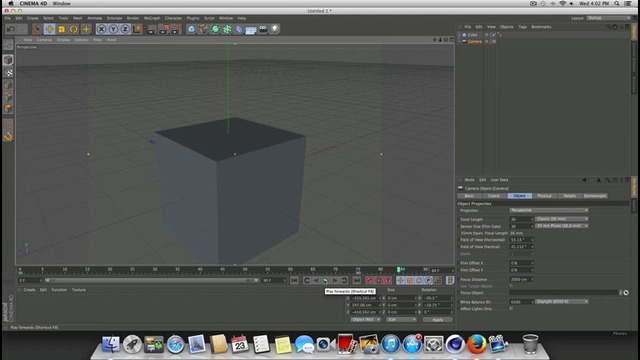Viewport: 640px width, 360px height.
Task: Click the Undo arrow in the toolbar
Action: [x=11, y=29]
